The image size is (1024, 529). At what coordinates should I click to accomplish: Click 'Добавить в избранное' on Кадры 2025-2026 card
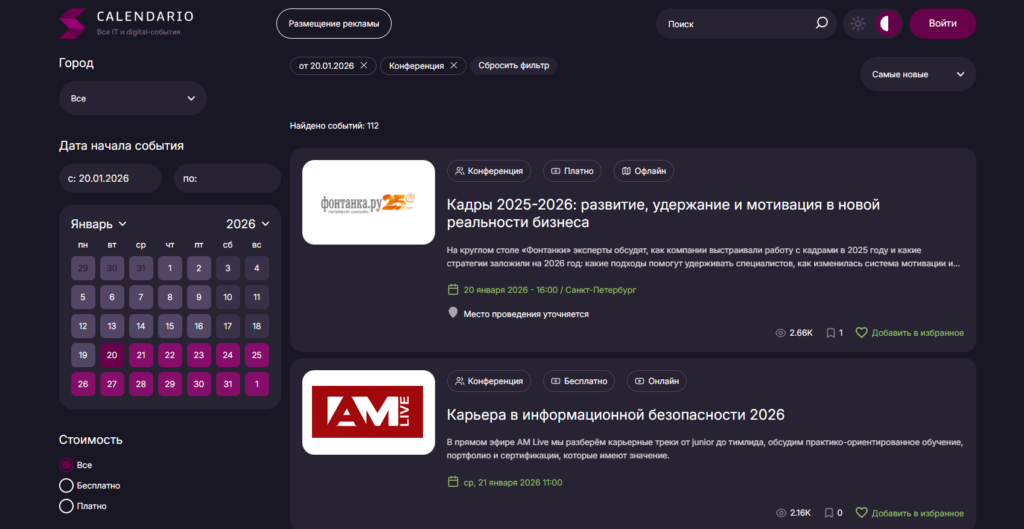918,333
